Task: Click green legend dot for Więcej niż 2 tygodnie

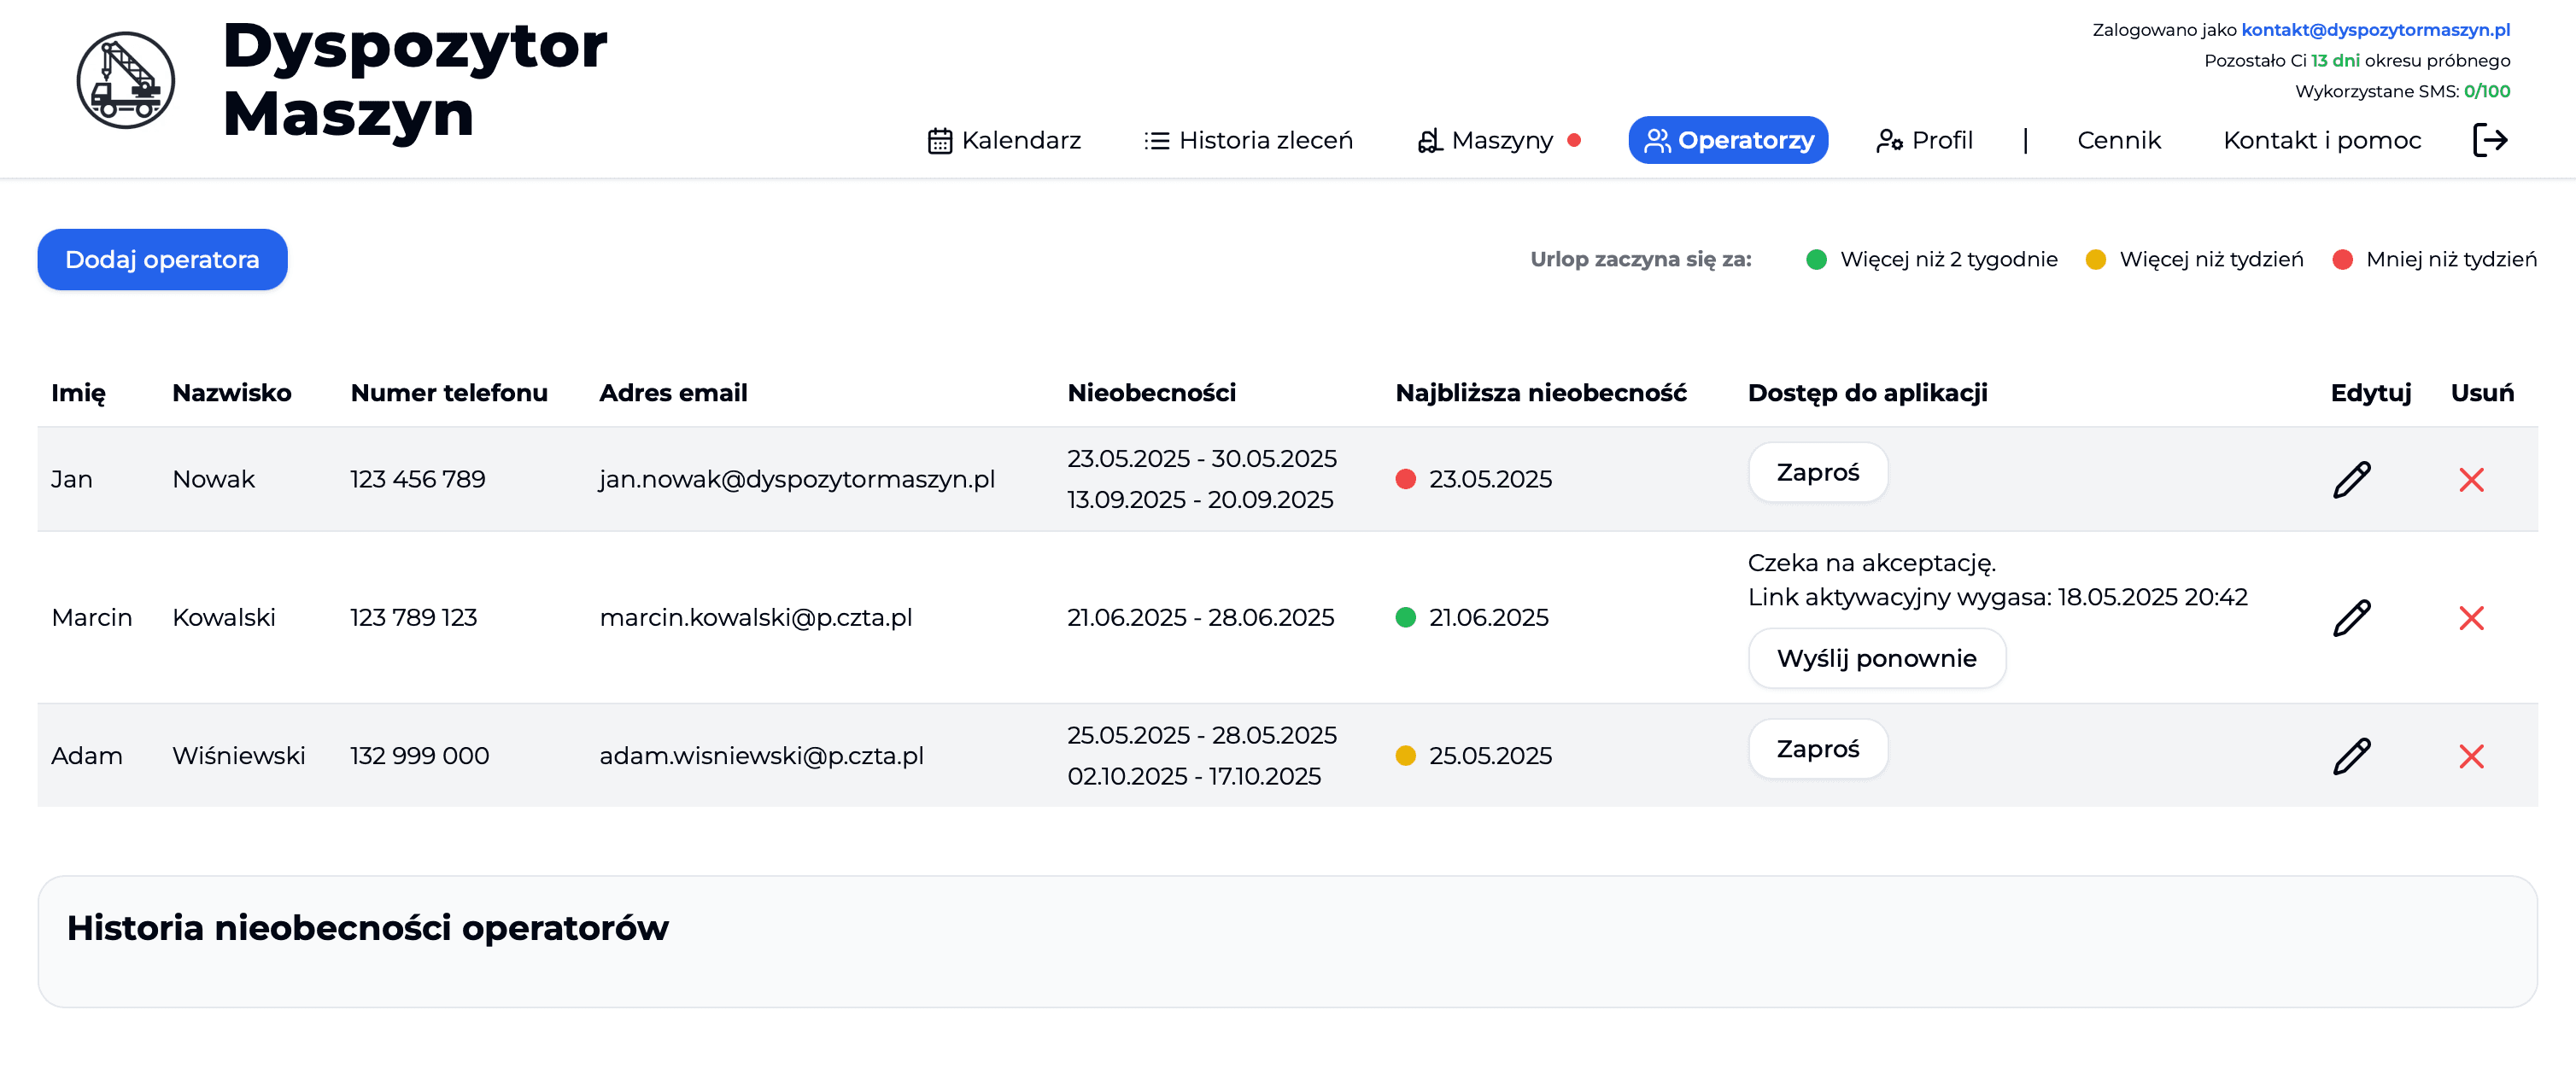Action: click(x=1816, y=260)
